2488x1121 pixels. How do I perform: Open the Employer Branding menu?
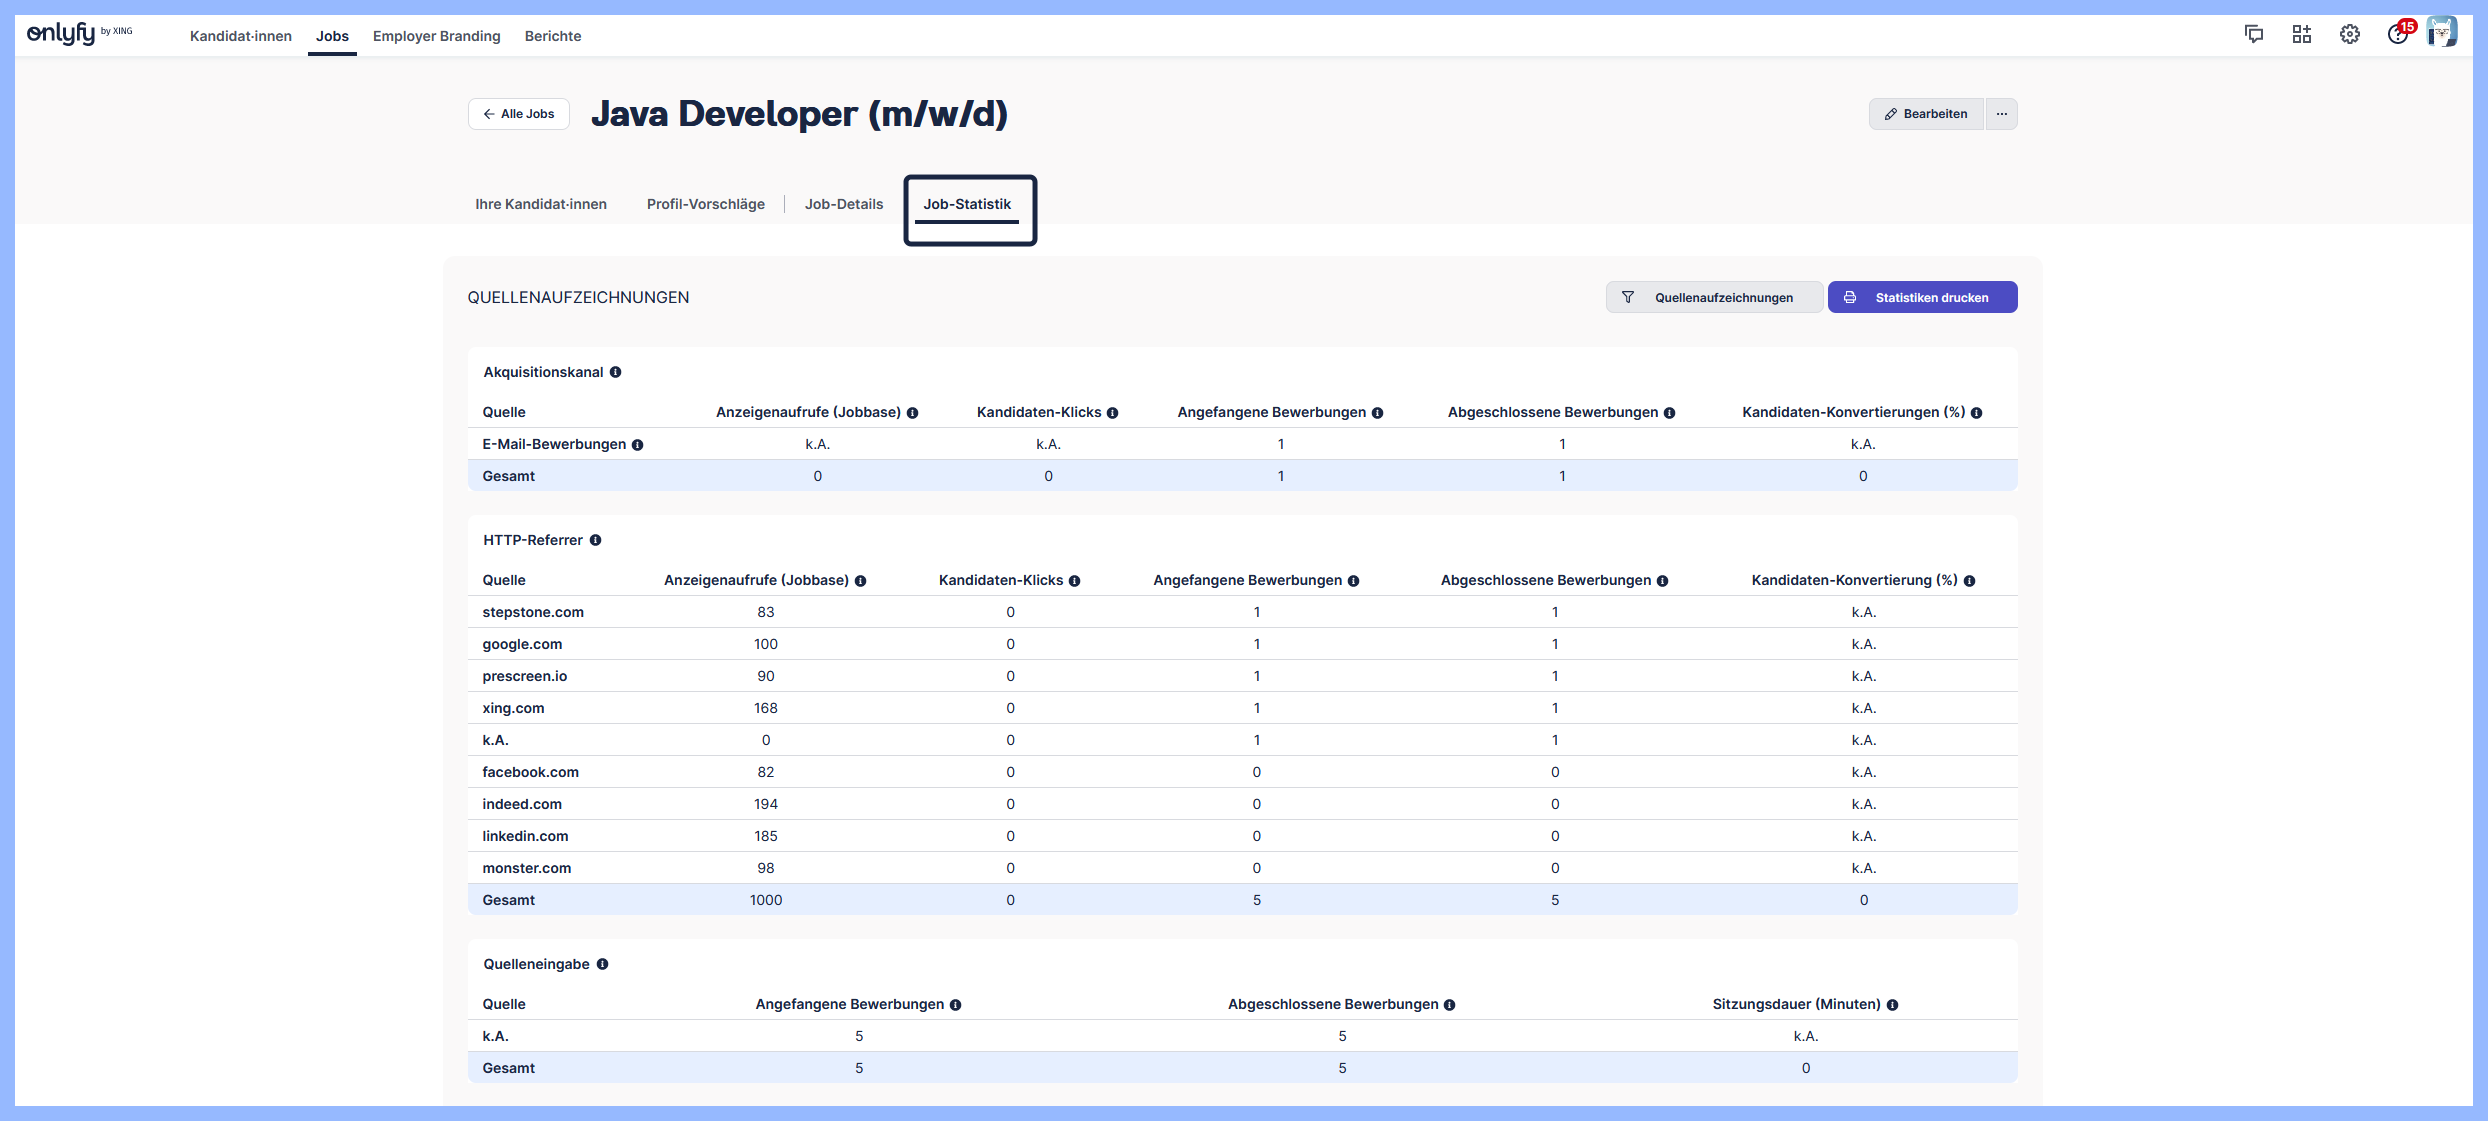[x=436, y=36]
